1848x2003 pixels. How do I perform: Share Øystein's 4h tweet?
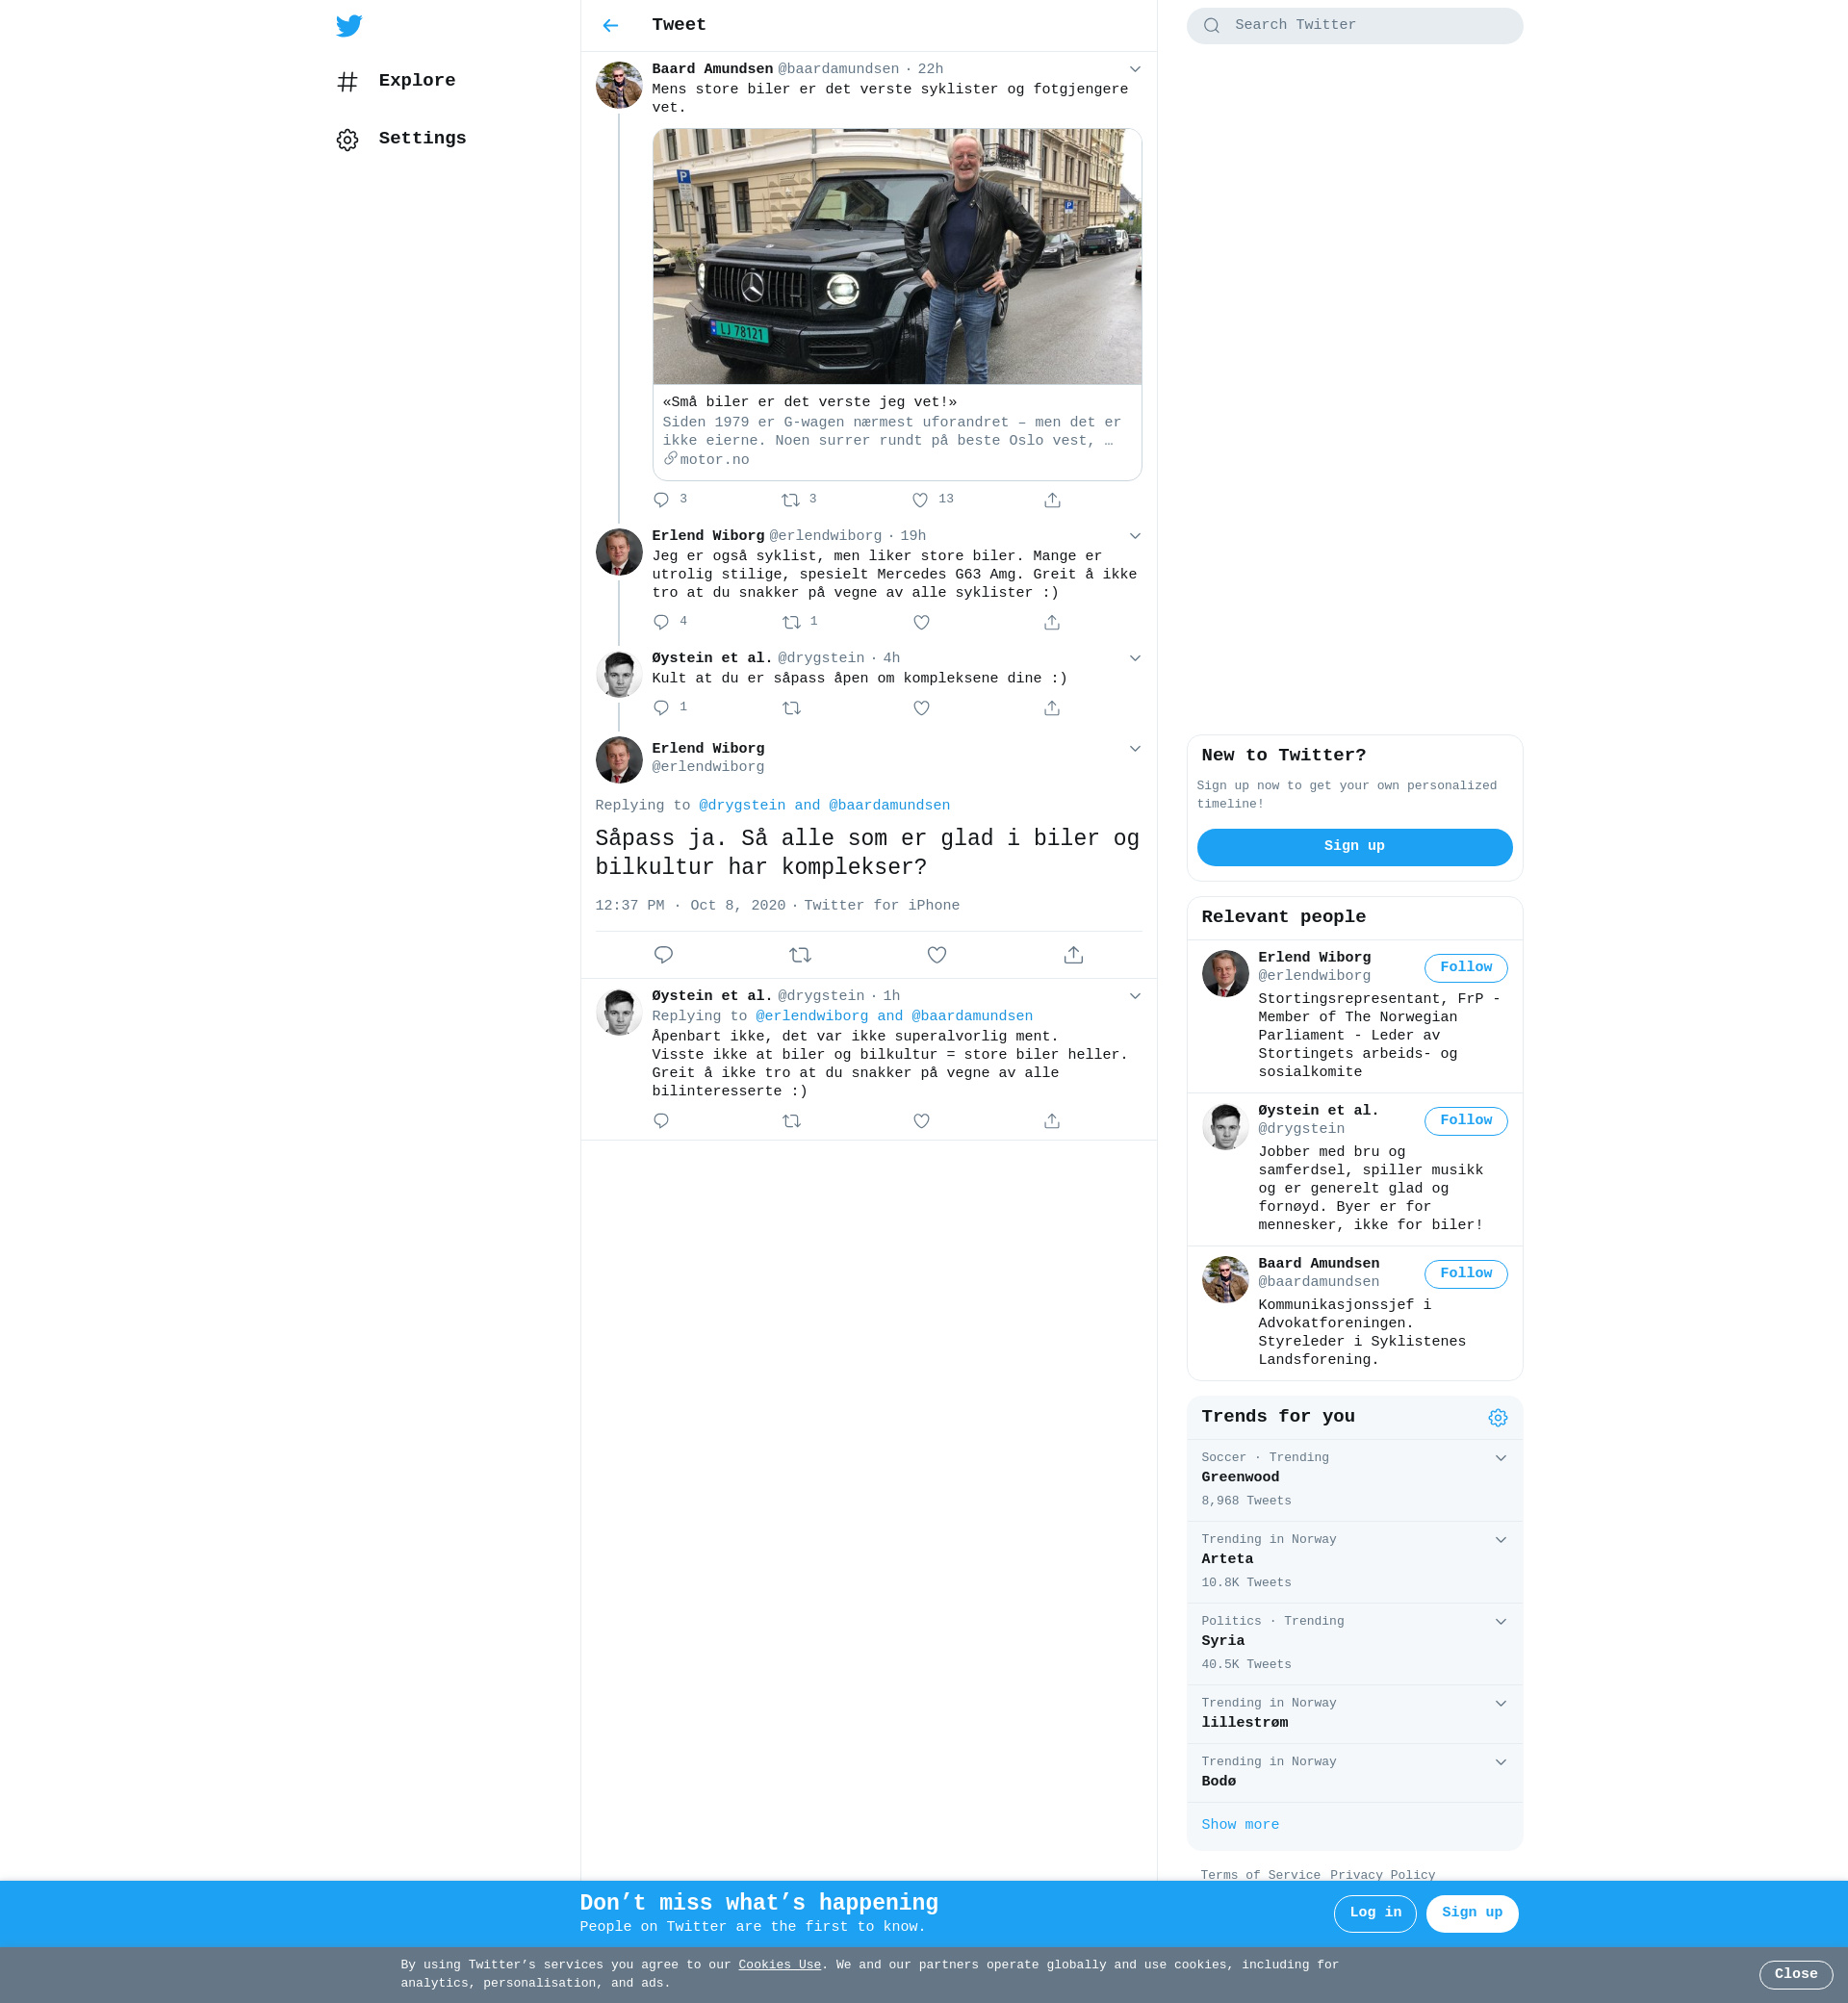[1052, 708]
